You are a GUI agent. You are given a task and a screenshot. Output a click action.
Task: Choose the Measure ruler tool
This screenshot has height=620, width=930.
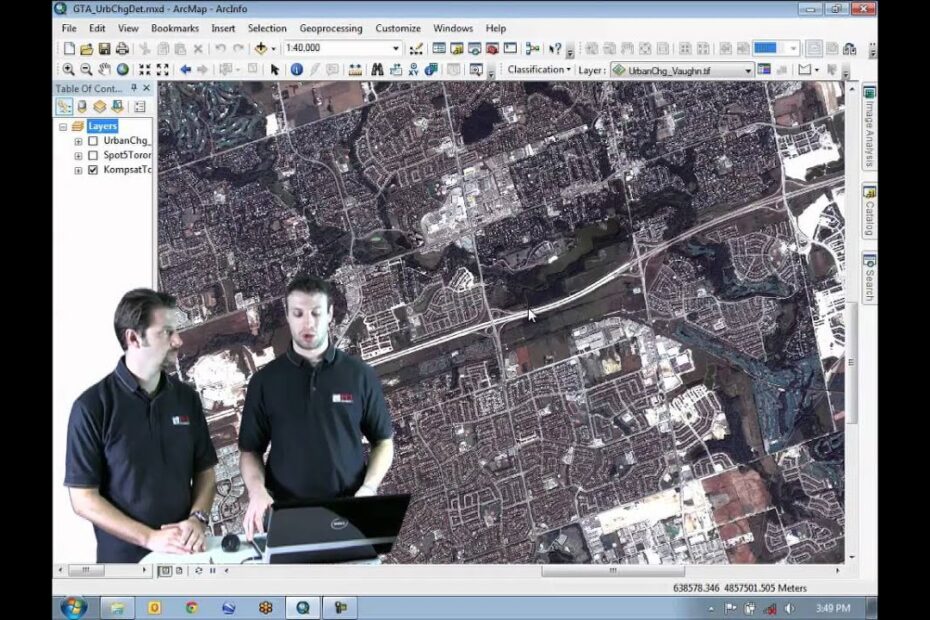click(x=355, y=70)
